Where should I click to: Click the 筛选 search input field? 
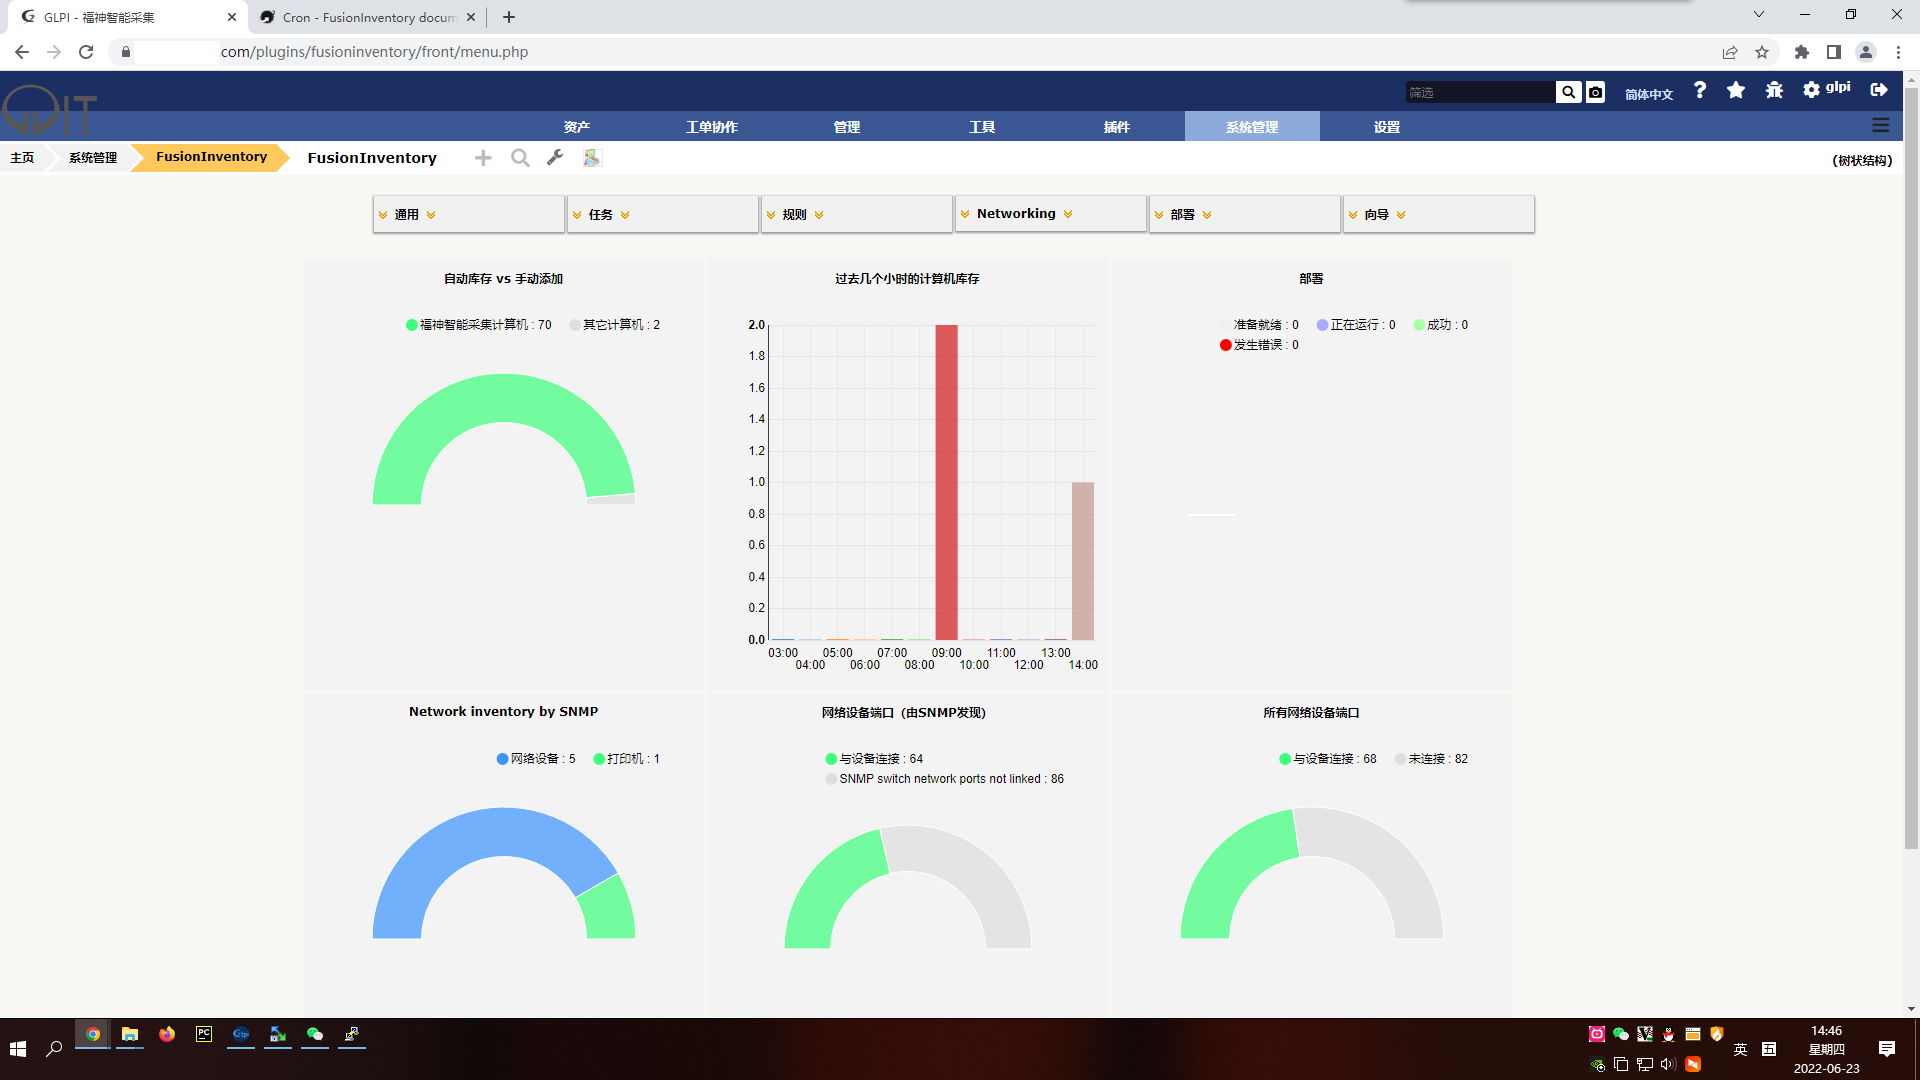[x=1480, y=92]
